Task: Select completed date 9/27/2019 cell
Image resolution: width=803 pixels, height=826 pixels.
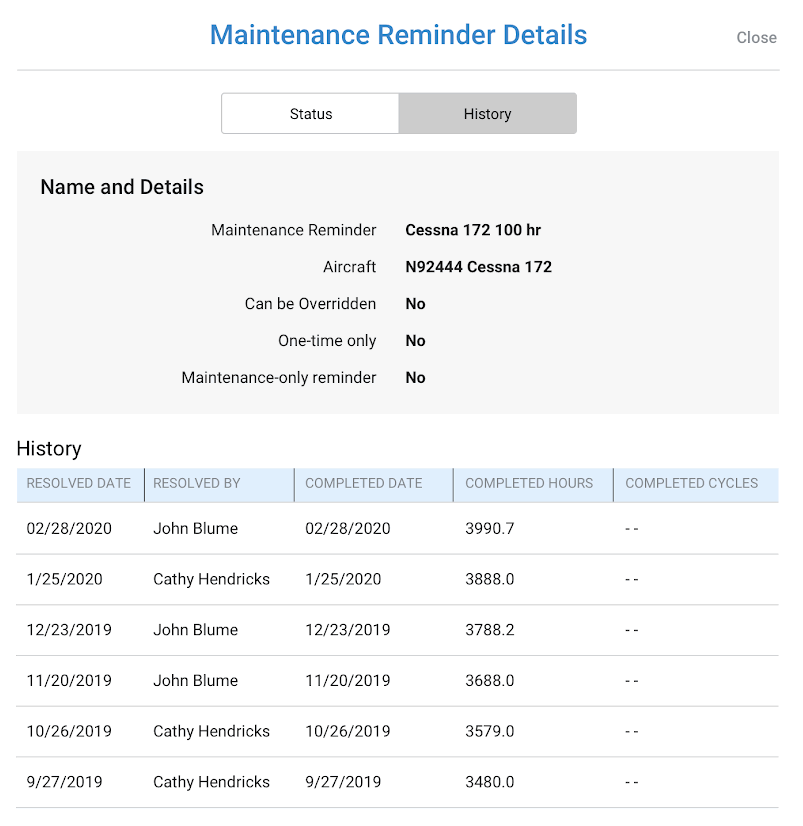Action: click(x=343, y=782)
